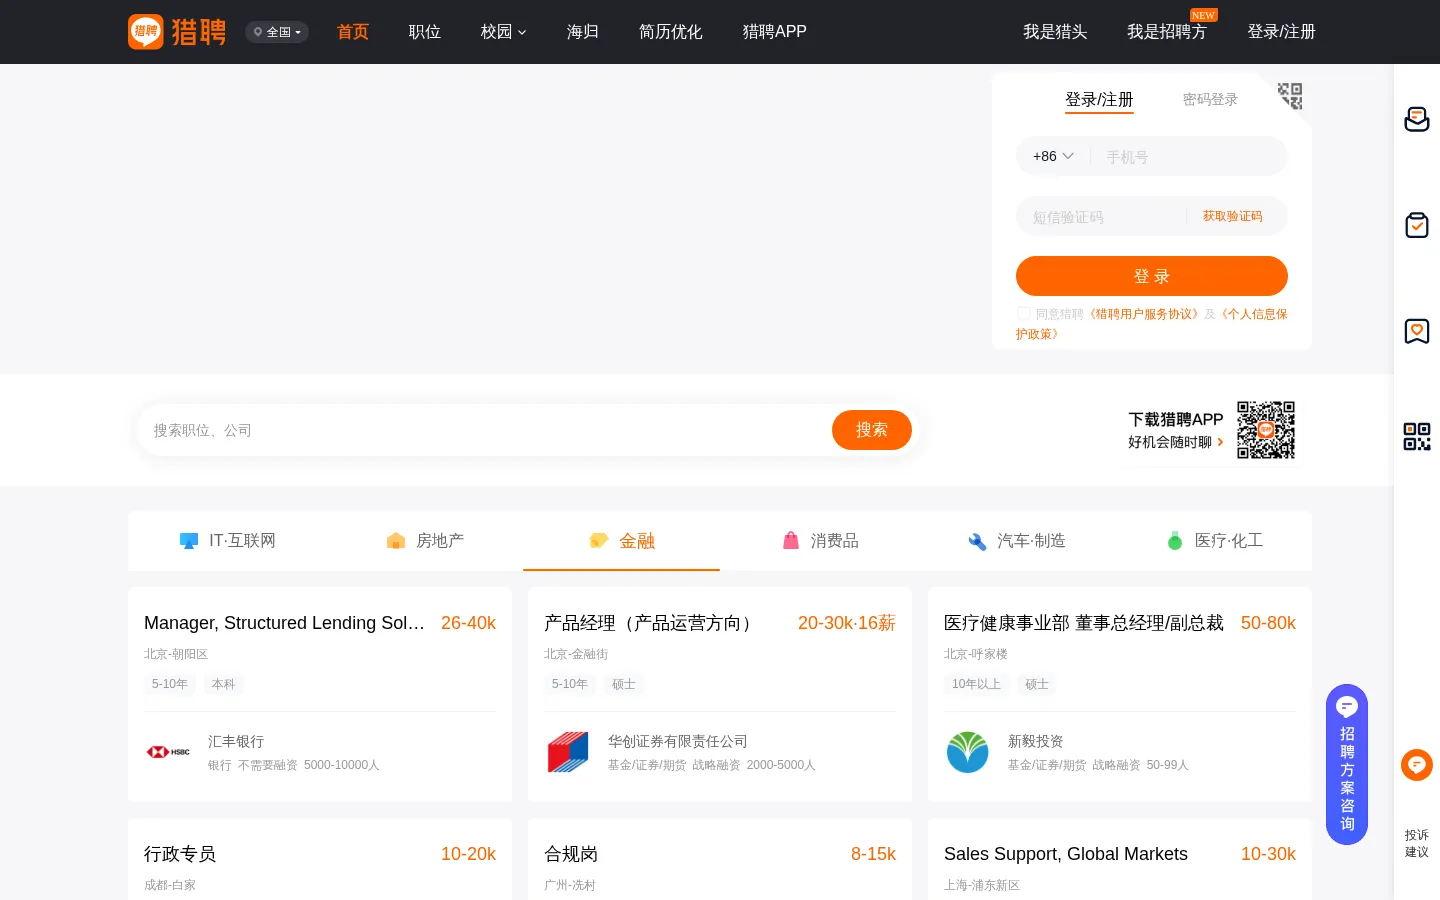Click sidebar checklist clipboard icon
The image size is (1440, 900).
tap(1417, 225)
